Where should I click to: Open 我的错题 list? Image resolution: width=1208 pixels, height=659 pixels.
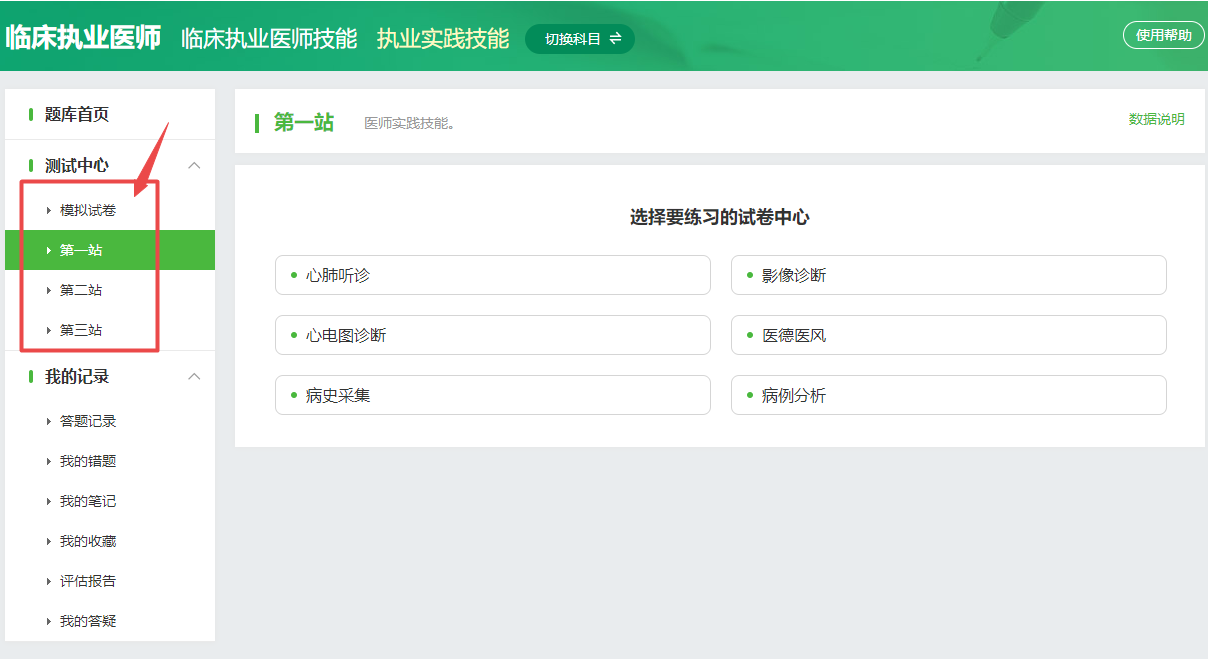(88, 461)
